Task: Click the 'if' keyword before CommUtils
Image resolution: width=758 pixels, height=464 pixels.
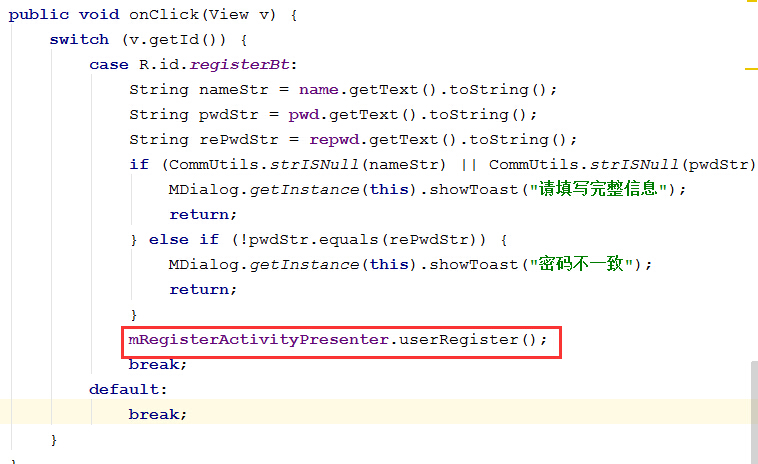Action: pos(139,165)
